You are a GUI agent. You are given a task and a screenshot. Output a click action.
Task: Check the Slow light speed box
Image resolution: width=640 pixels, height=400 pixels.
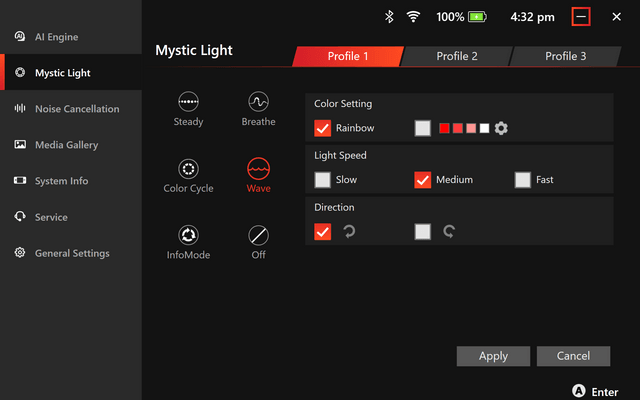click(322, 180)
